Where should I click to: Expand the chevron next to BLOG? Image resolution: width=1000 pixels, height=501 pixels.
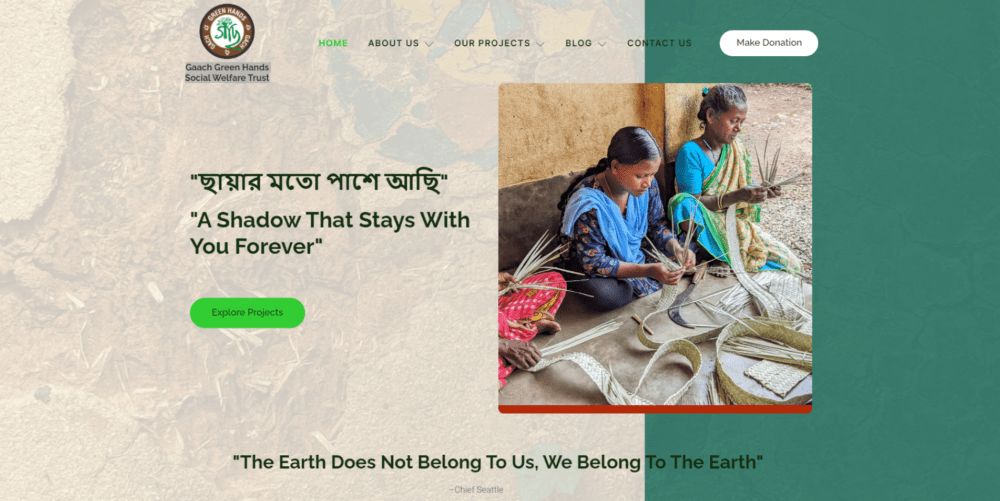coord(601,44)
